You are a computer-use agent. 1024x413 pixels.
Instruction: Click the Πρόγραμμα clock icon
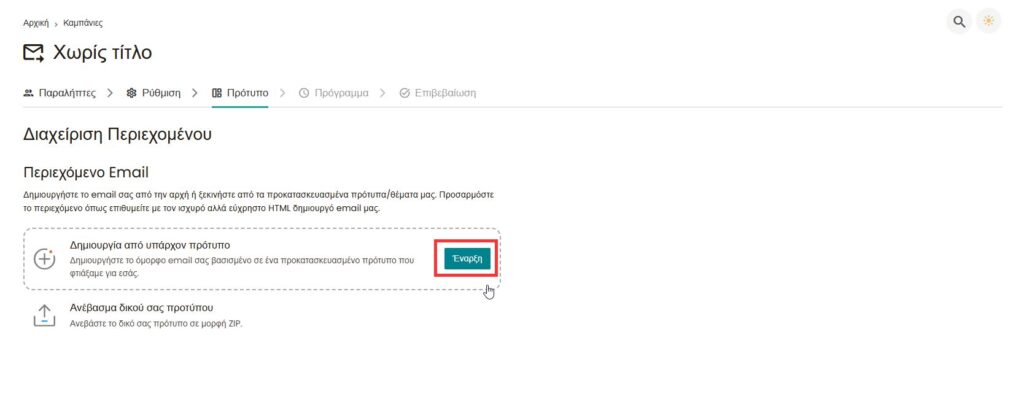(304, 93)
